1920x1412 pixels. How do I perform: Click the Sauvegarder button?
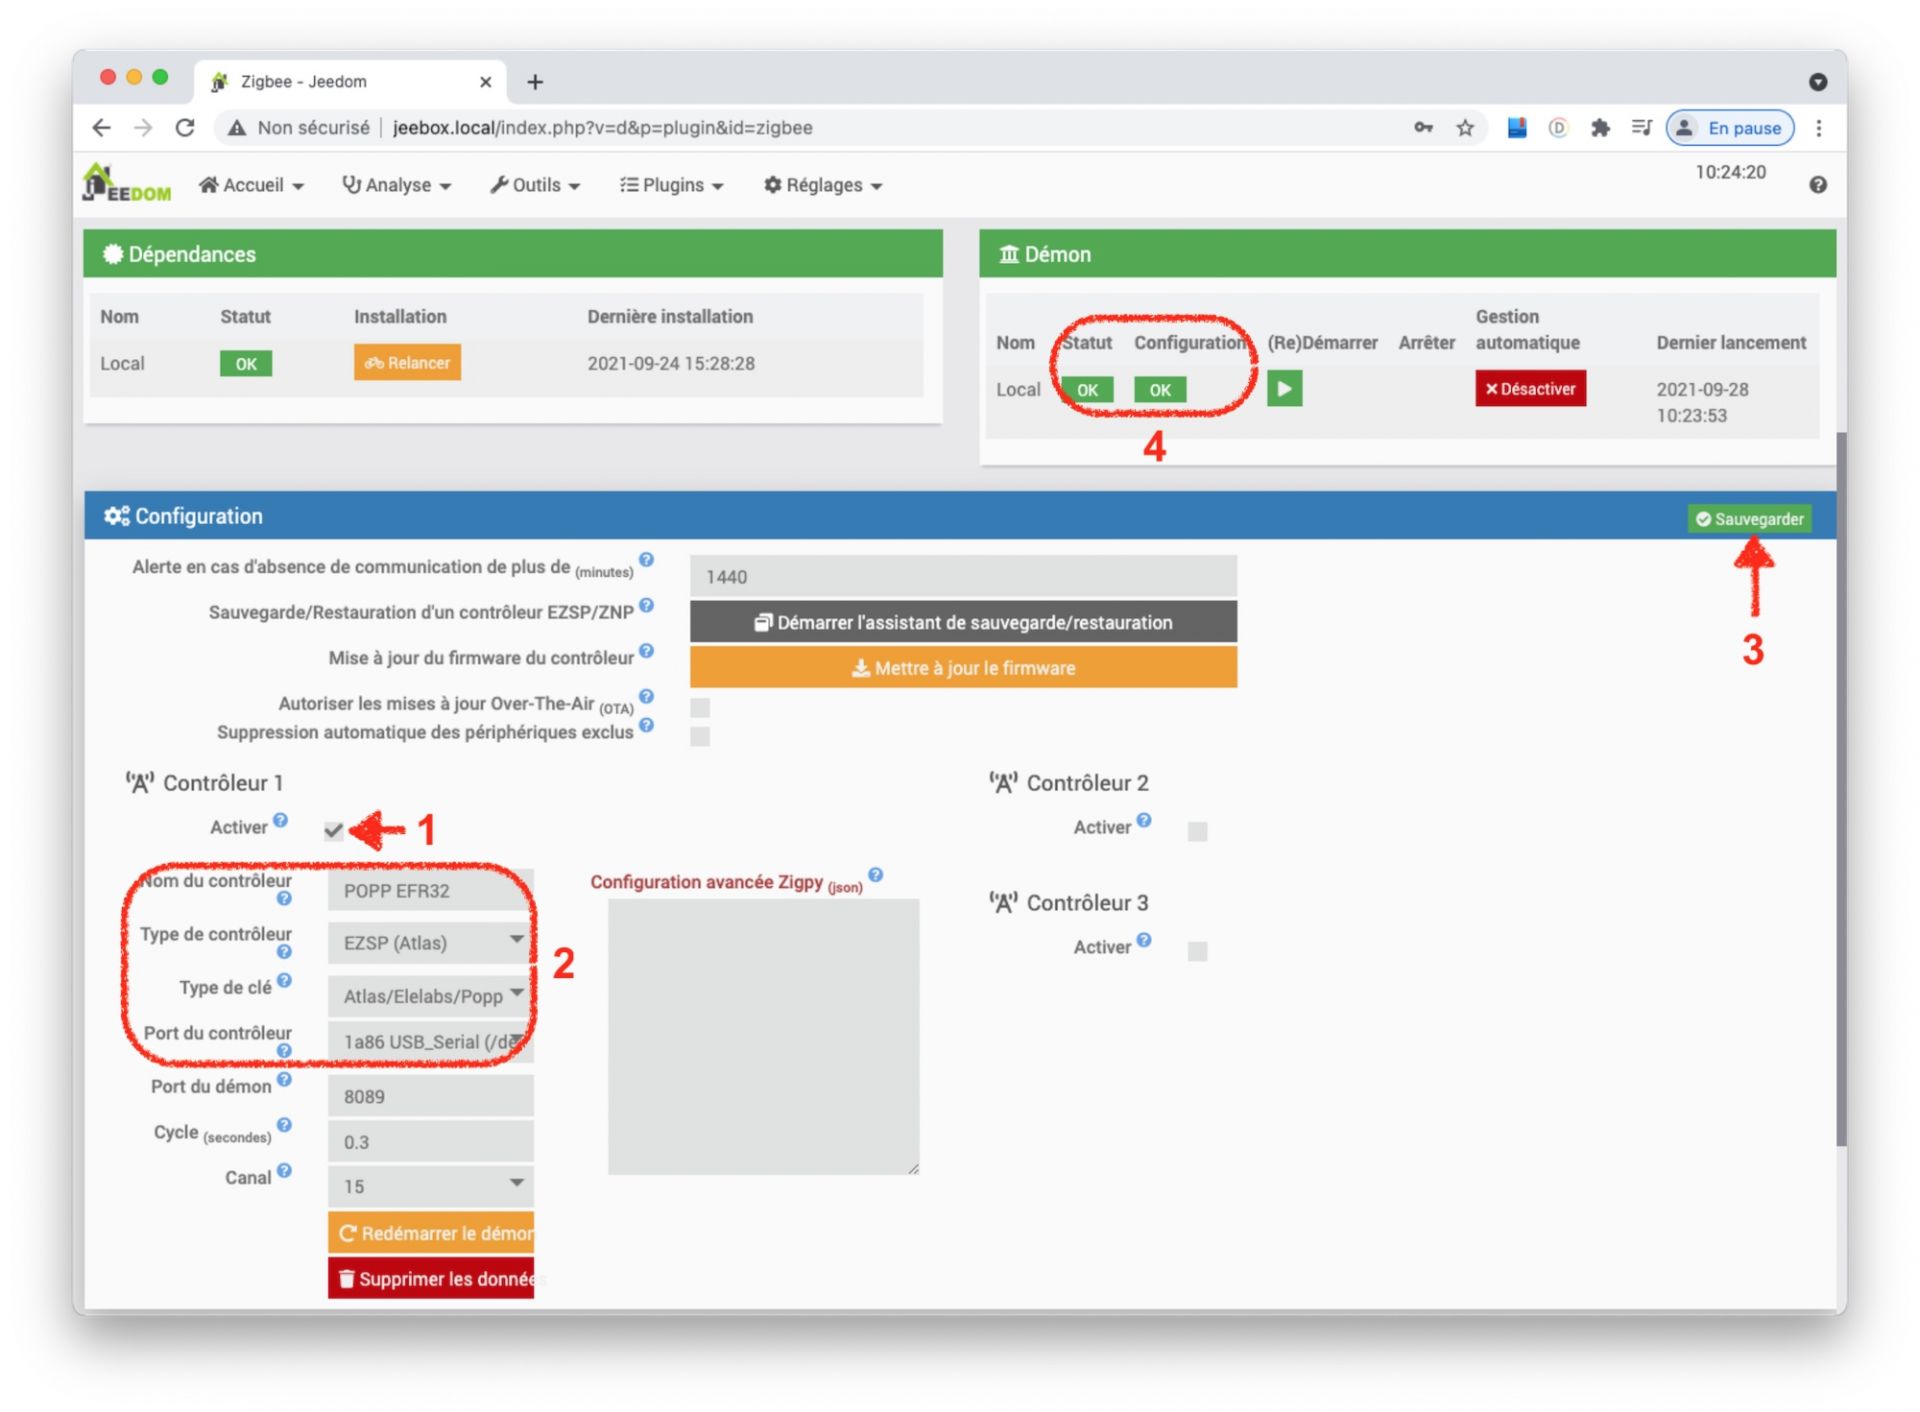1750,519
